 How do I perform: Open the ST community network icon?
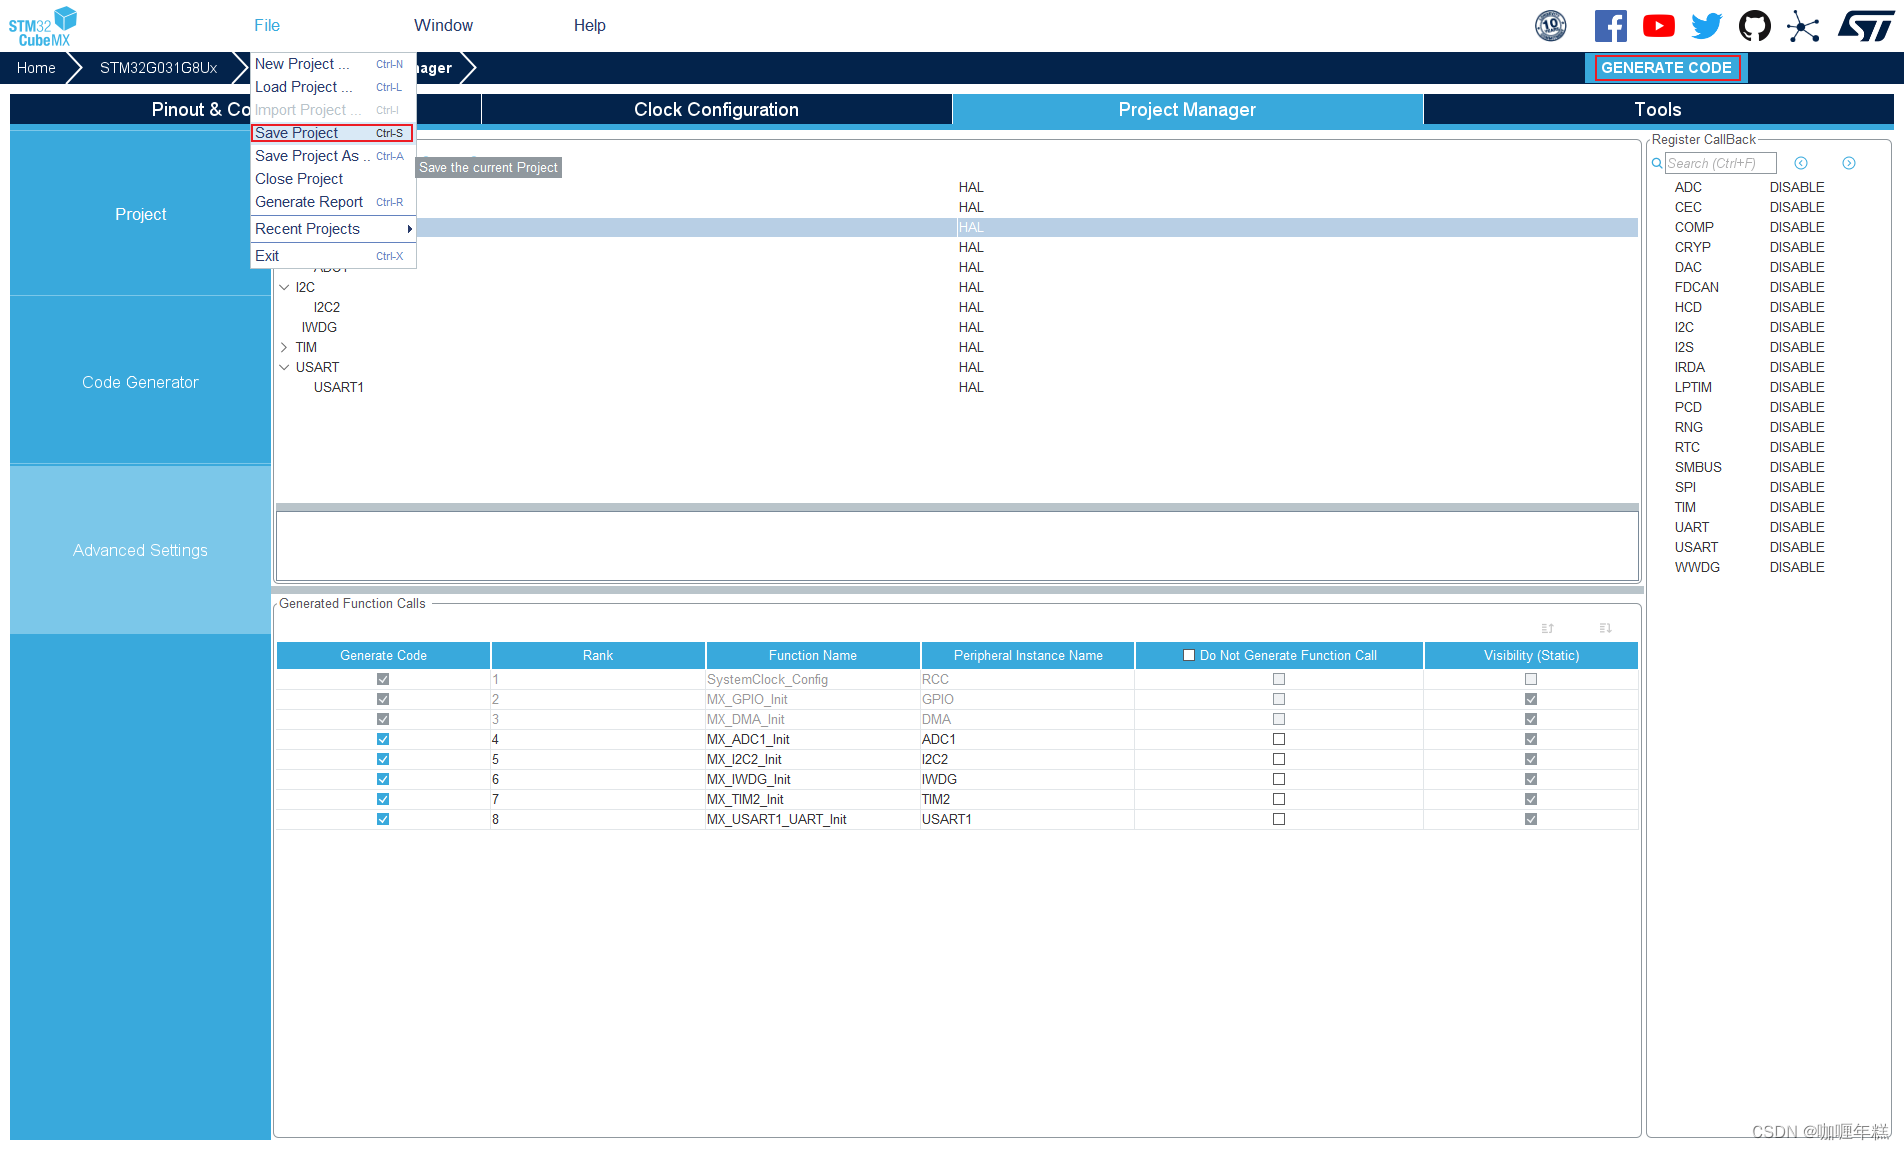[x=1803, y=26]
